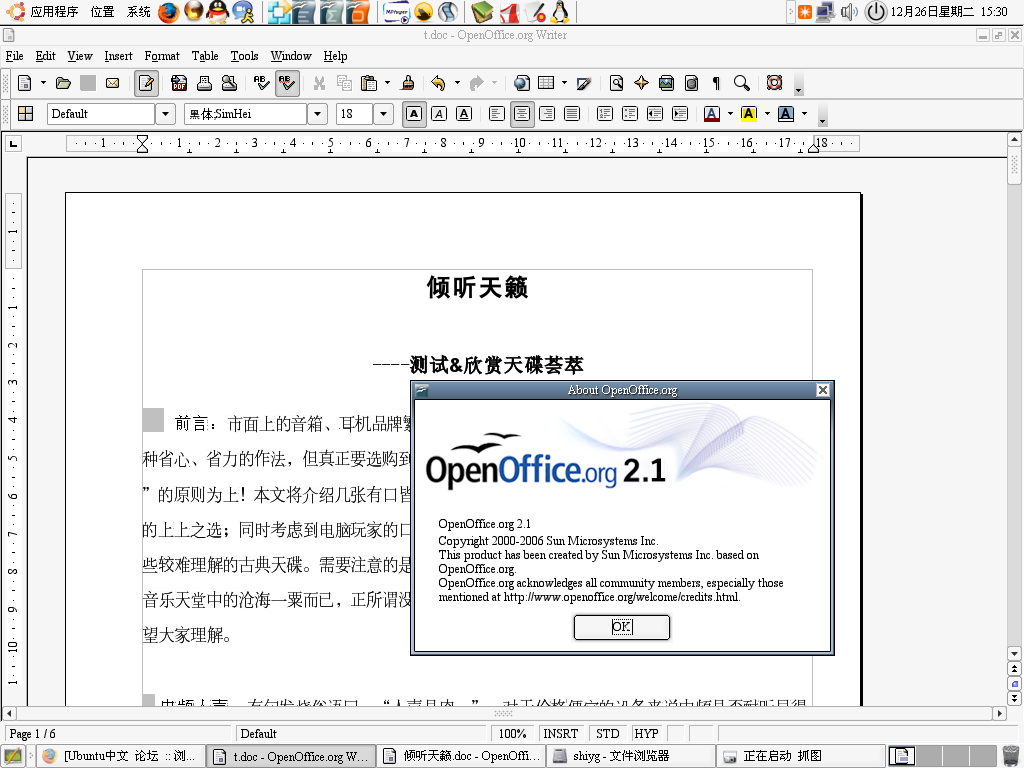
Task: Apply the paragraph Background Color
Action: 786,114
